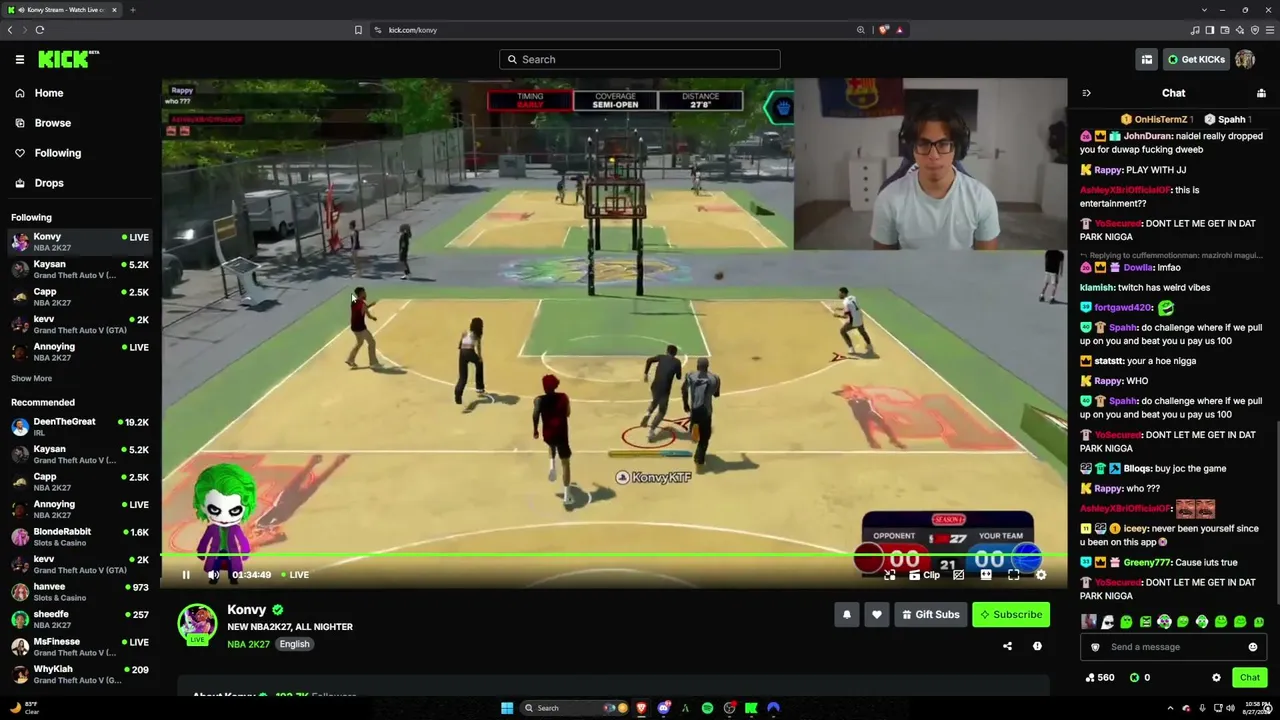Screen dimensions: 1280x720
Task: Subscribe to Konvy's channel
Action: [1011, 615]
